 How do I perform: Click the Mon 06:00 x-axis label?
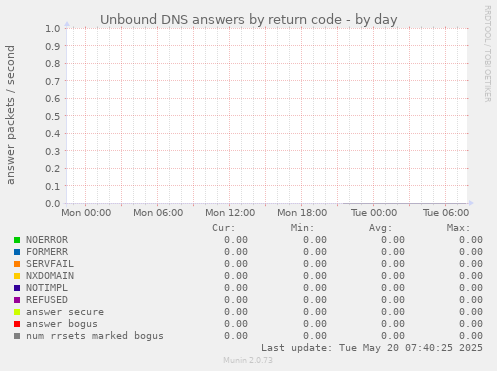[158, 213]
